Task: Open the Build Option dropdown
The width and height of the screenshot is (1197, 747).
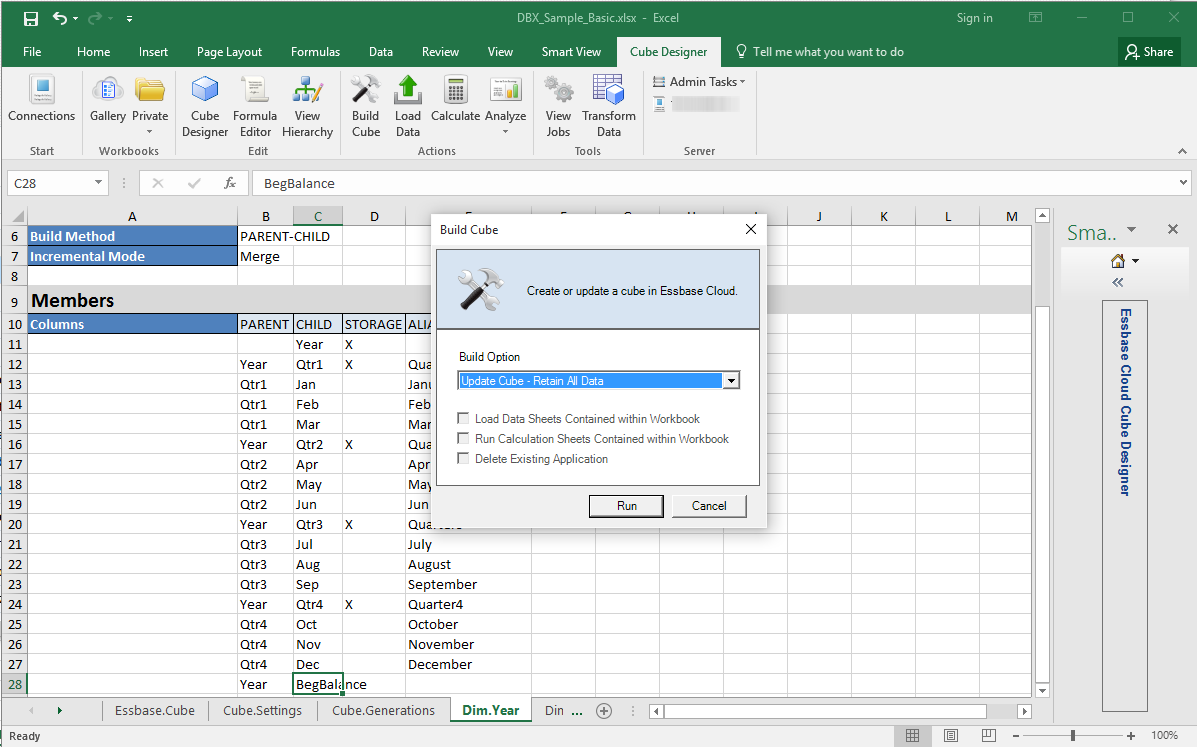Action: 731,381
